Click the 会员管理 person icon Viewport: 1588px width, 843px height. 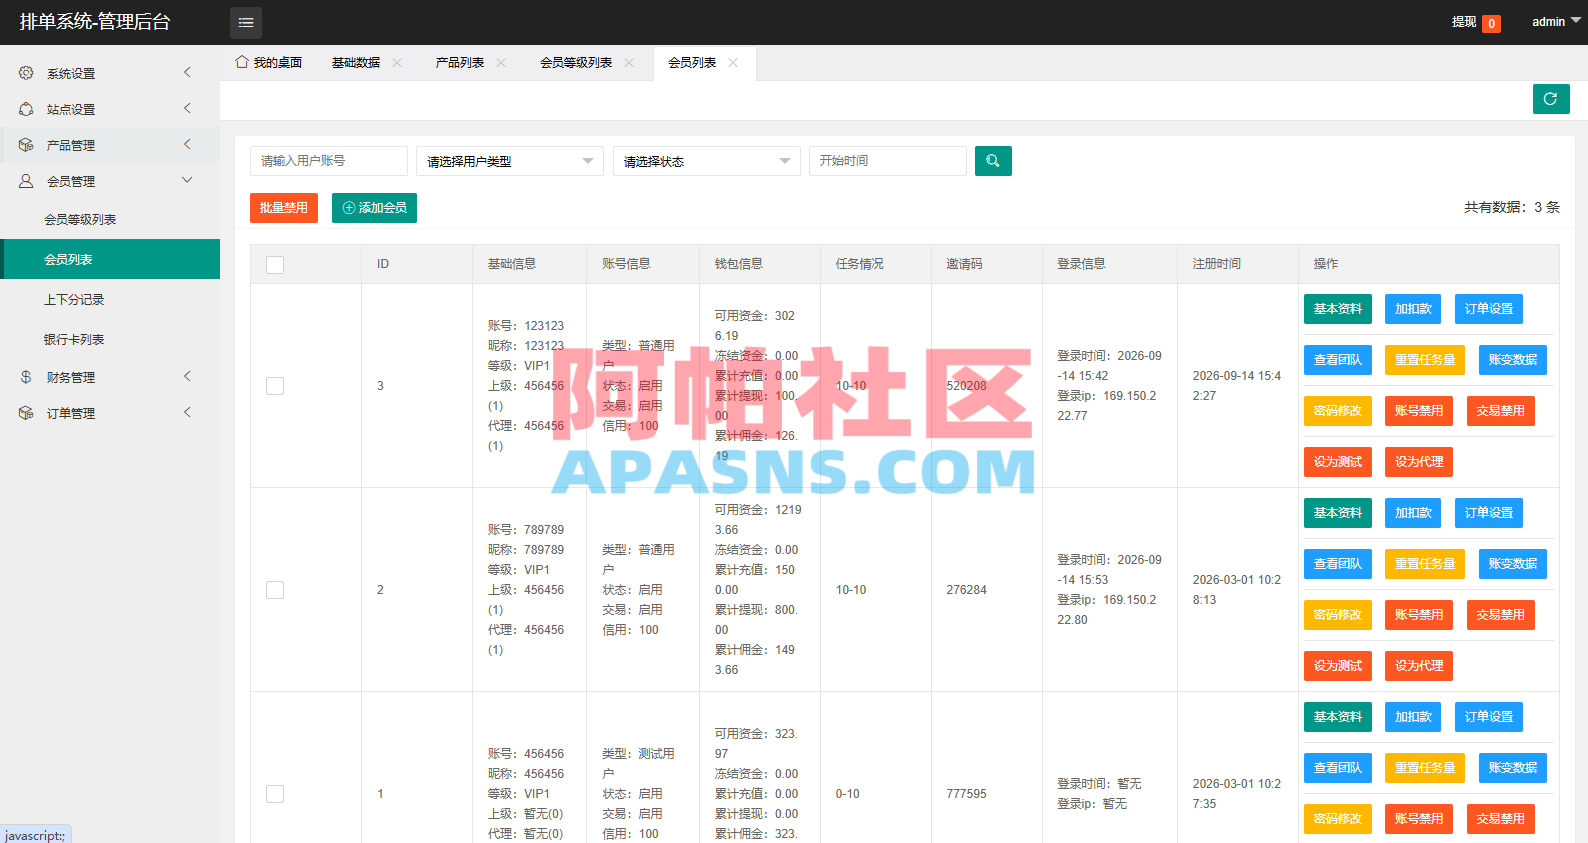click(x=26, y=181)
